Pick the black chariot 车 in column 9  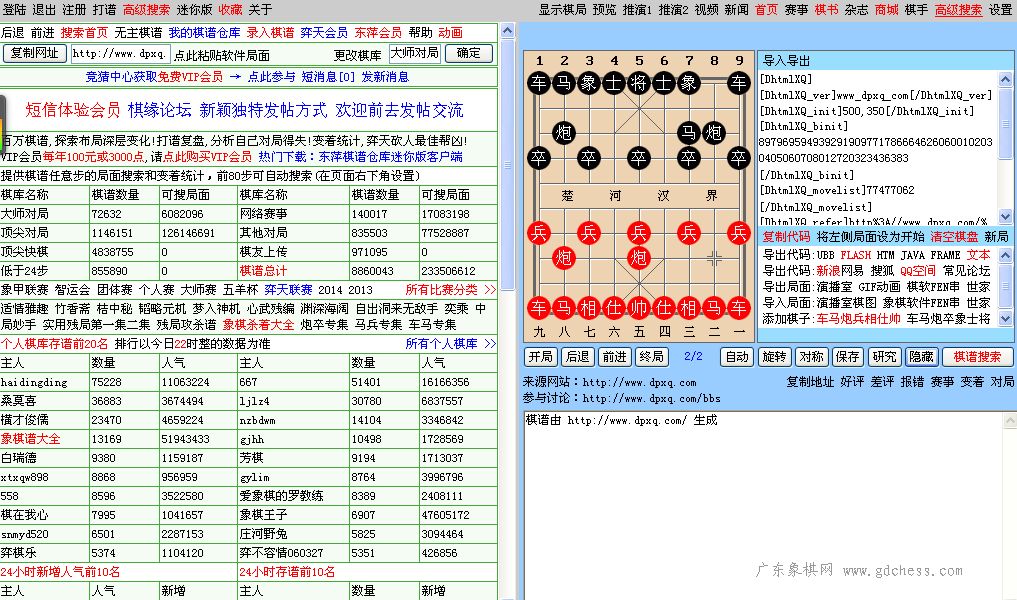739,82
